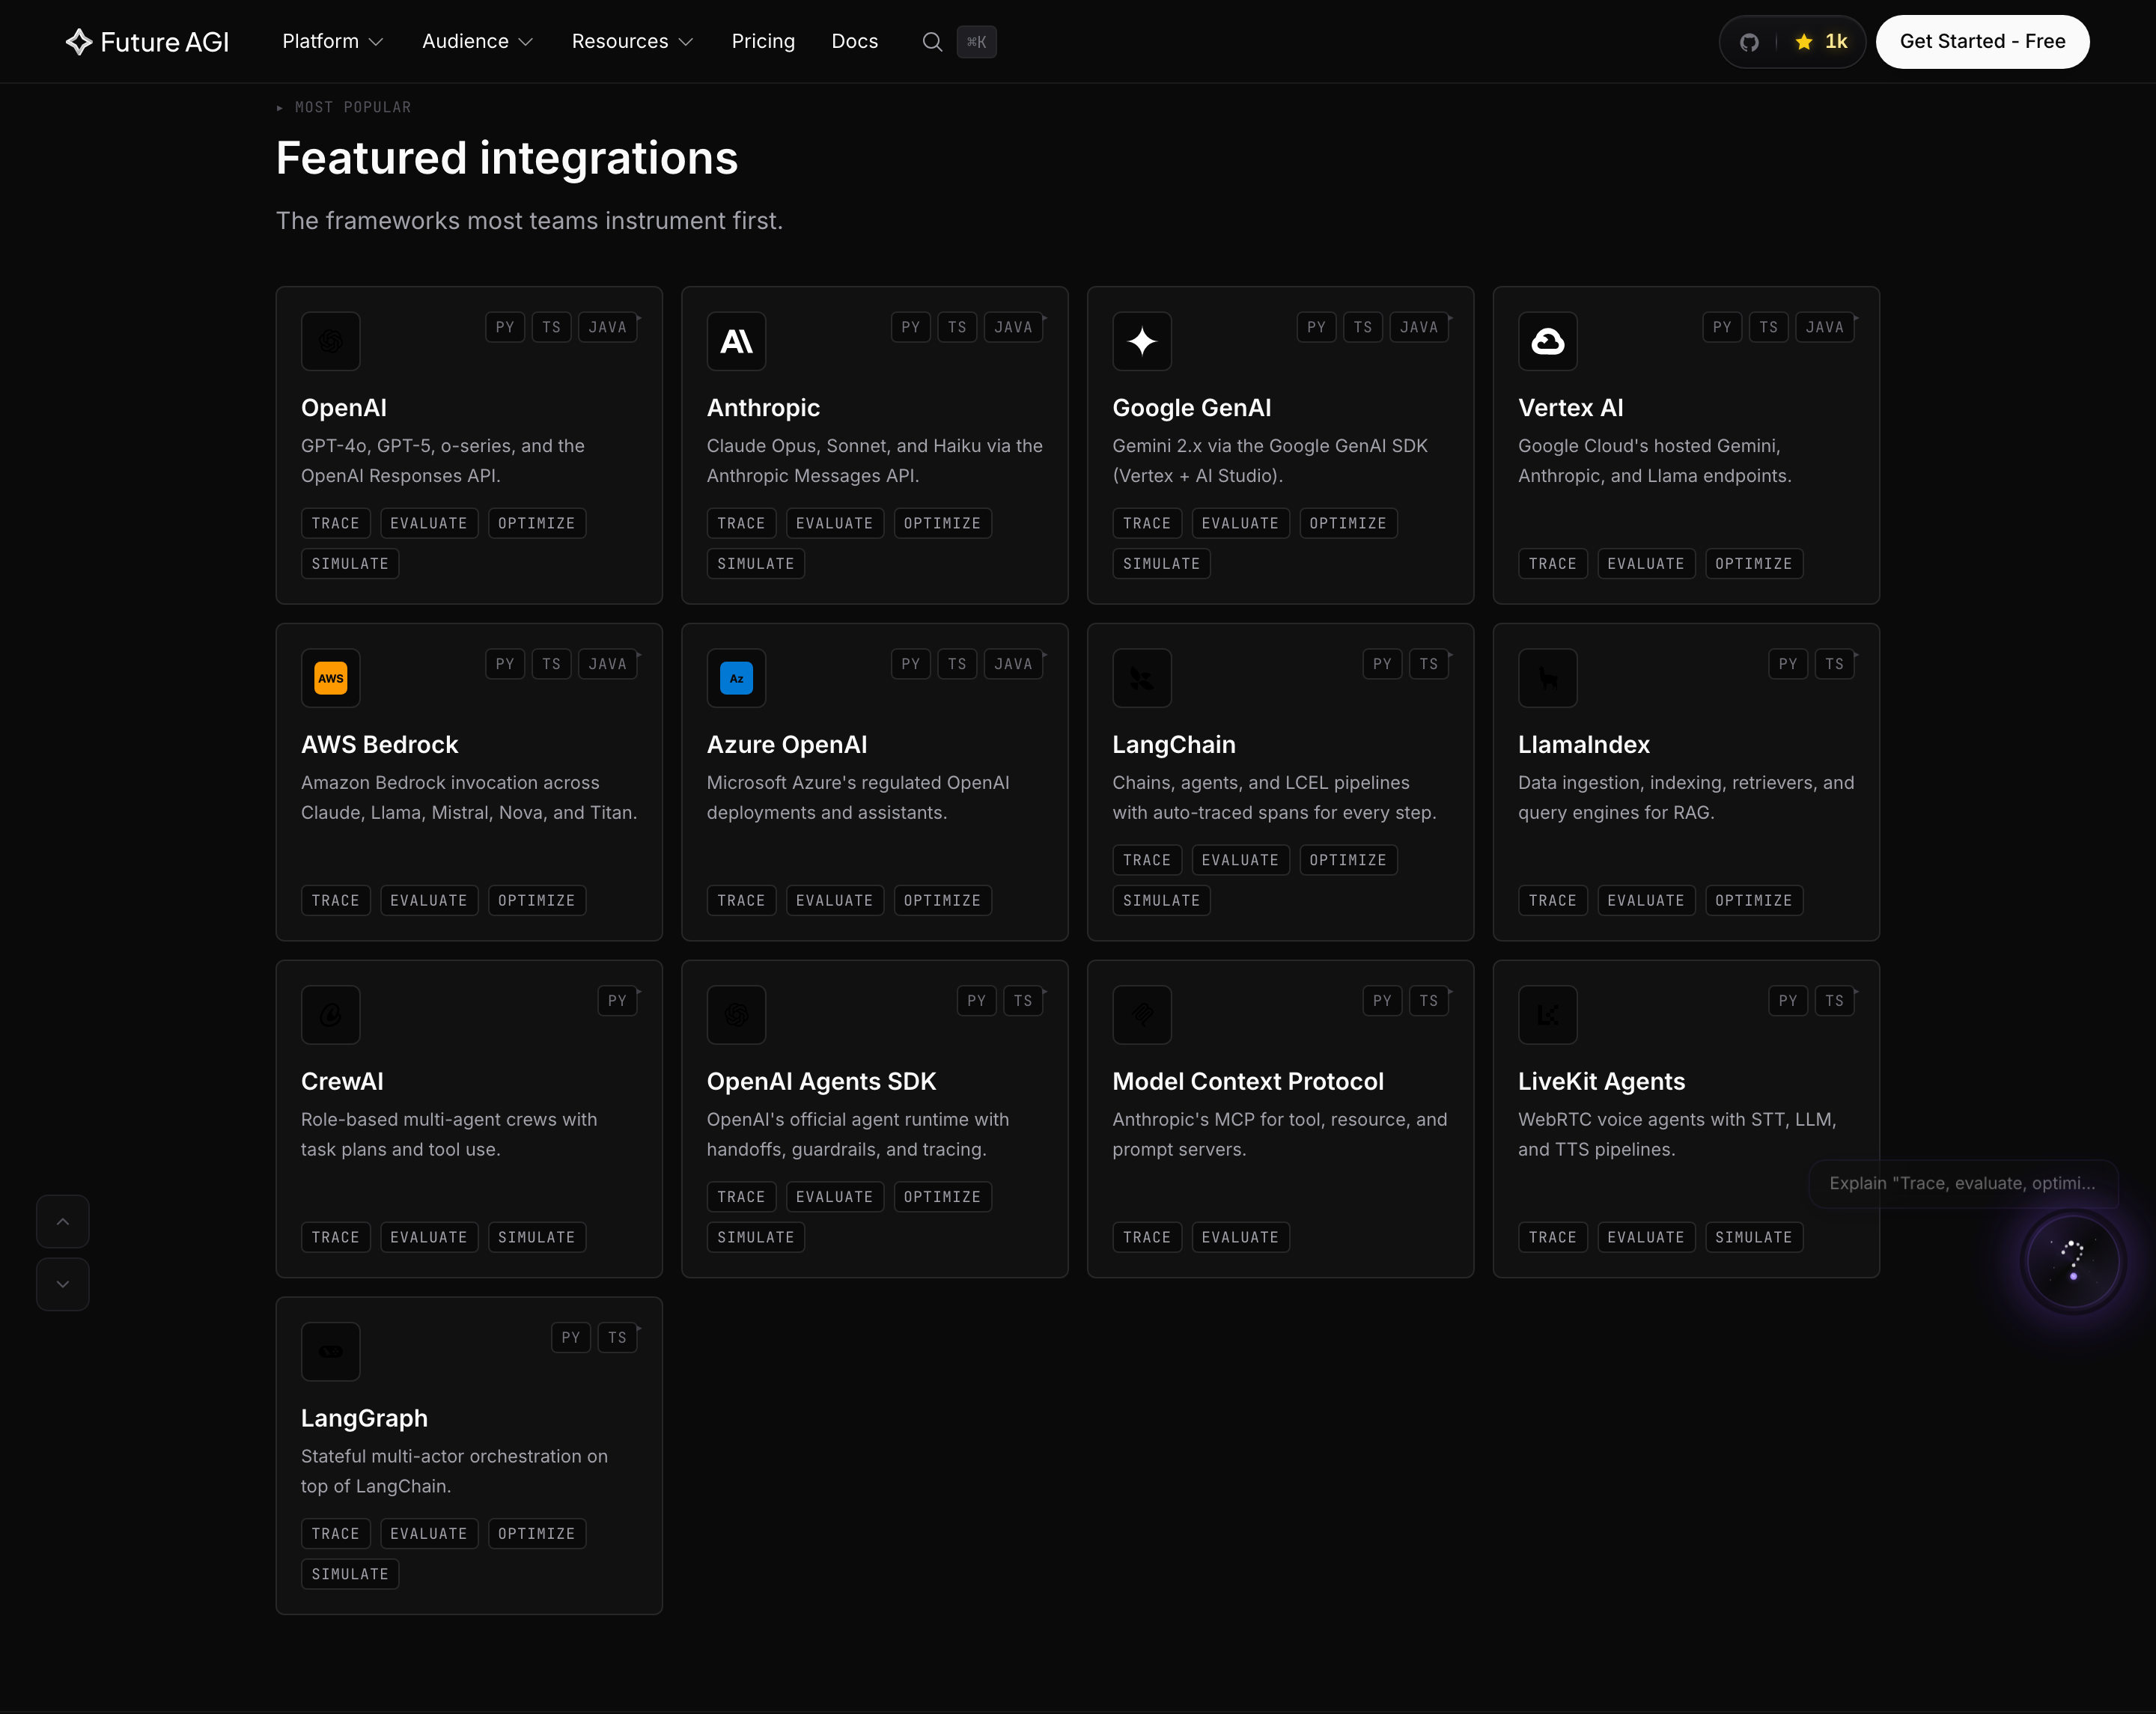Click the LiveKit Agents icon
The image size is (2156, 1714).
pyautogui.click(x=1548, y=1015)
